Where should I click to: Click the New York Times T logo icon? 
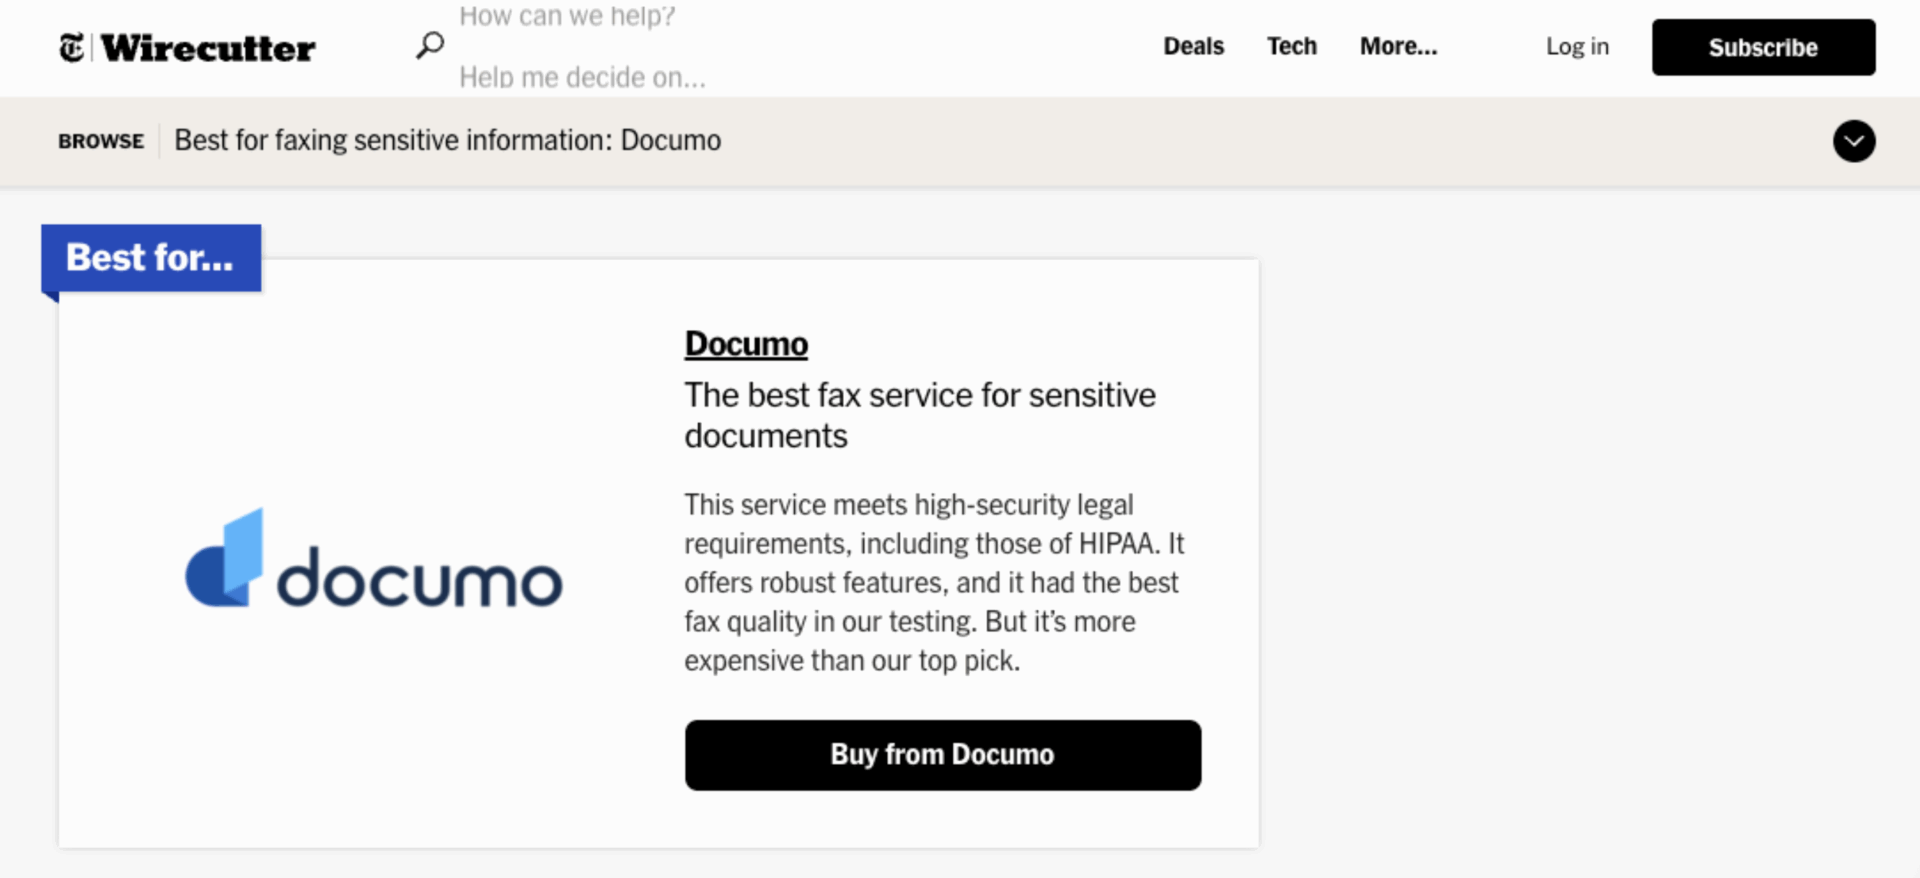tap(72, 47)
